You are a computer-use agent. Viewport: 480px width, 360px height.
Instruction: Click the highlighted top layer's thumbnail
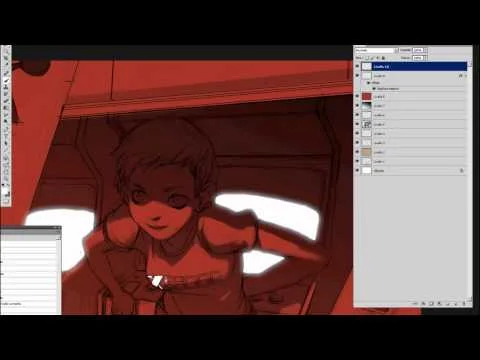pos(367,67)
